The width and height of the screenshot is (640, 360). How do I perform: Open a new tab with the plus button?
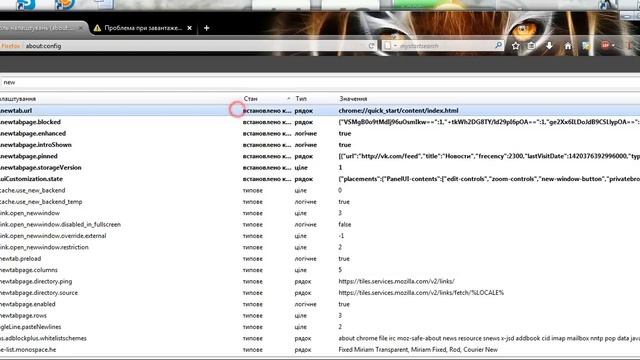pos(207,28)
